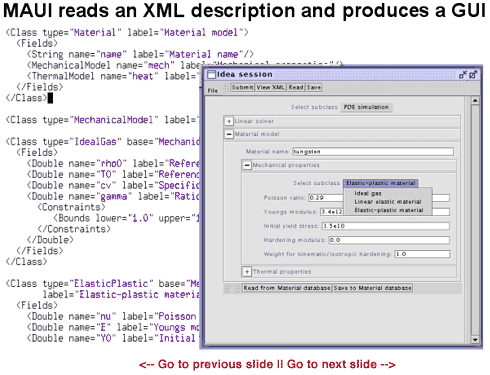The width and height of the screenshot is (490, 375).
Task: Expand the Thermal properties section
Action: pyautogui.click(x=247, y=272)
